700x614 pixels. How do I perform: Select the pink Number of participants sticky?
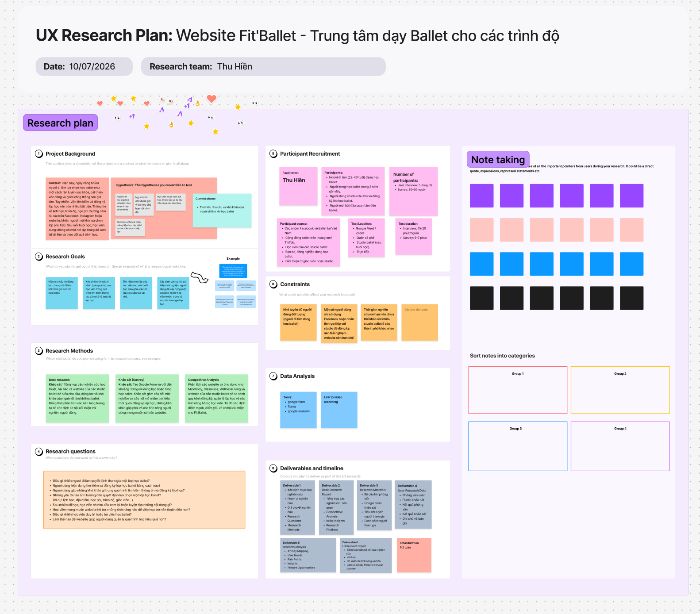pos(413,192)
